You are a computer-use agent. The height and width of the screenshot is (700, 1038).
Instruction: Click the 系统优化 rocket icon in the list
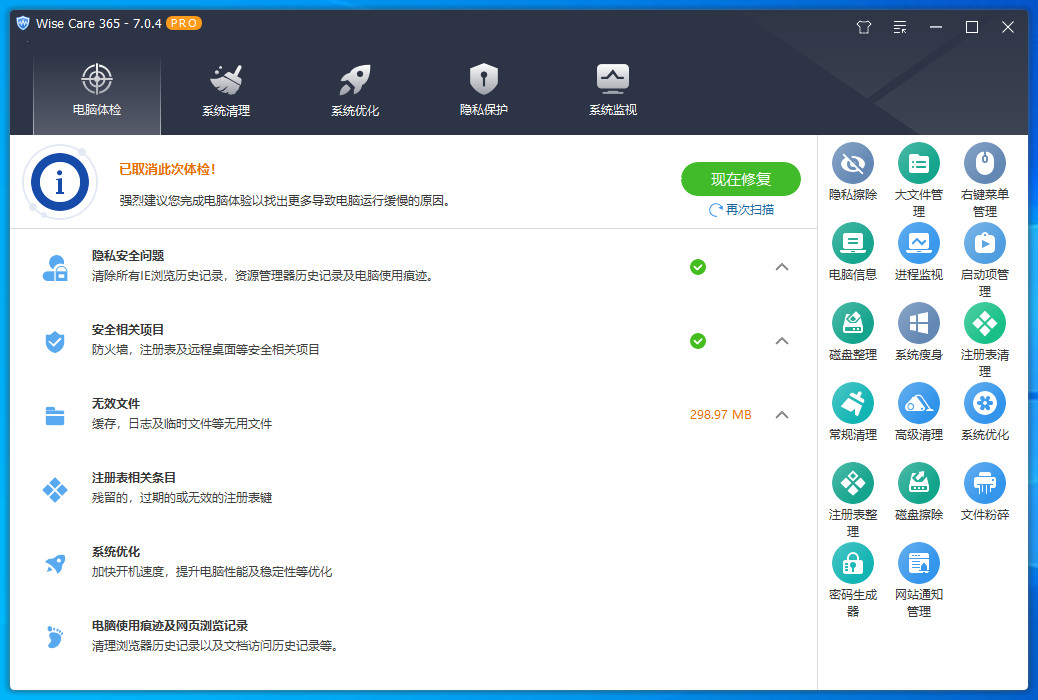55,564
